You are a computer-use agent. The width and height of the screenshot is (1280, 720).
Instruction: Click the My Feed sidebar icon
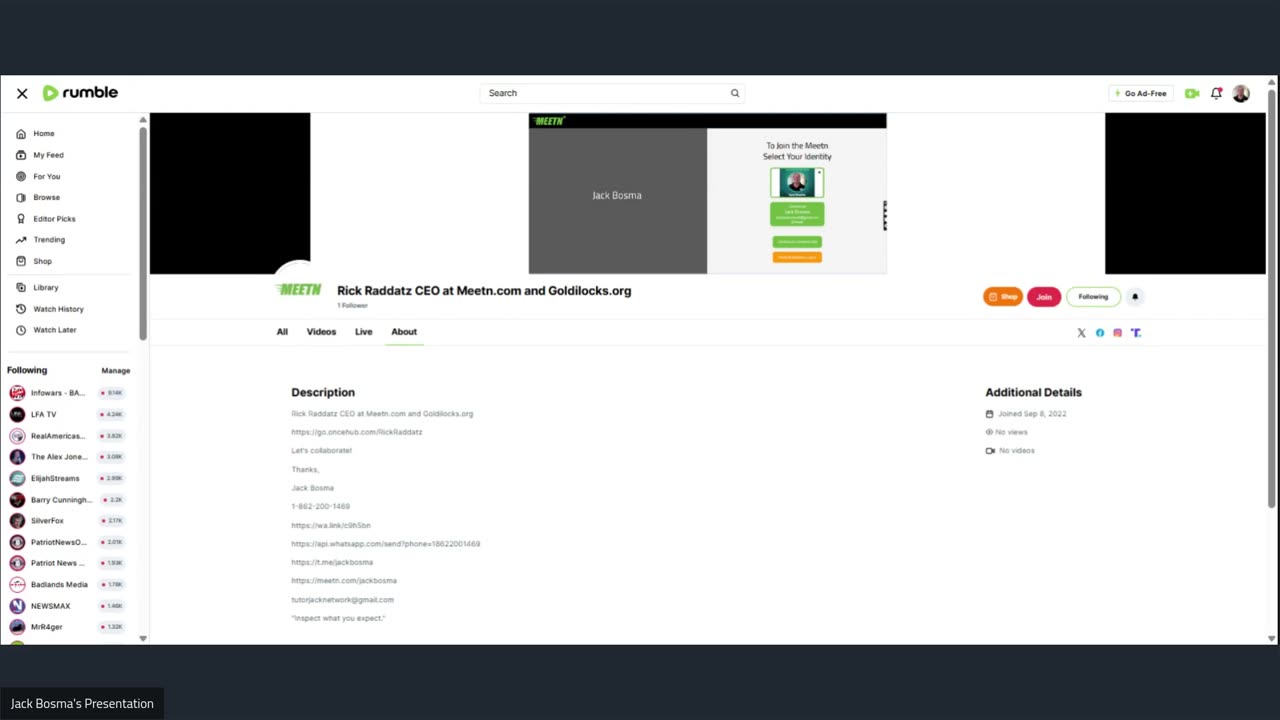[x=21, y=155]
